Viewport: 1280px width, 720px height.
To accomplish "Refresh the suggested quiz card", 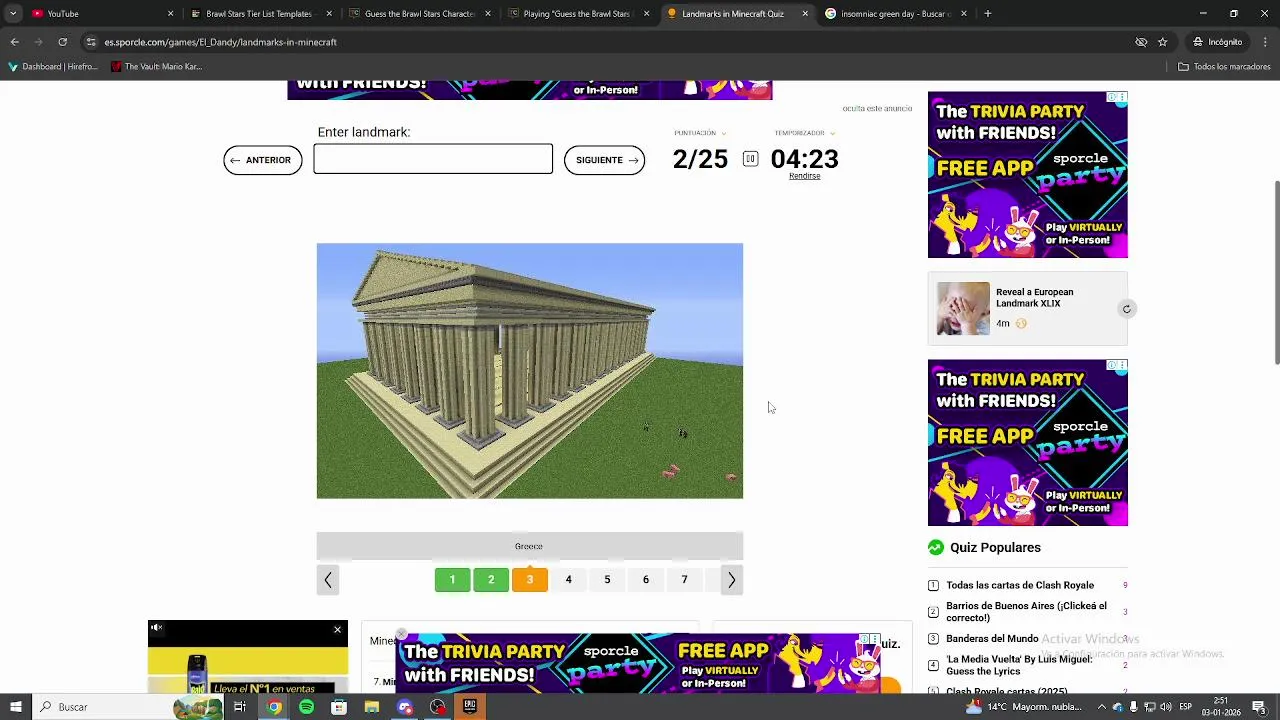I will (x=1126, y=309).
